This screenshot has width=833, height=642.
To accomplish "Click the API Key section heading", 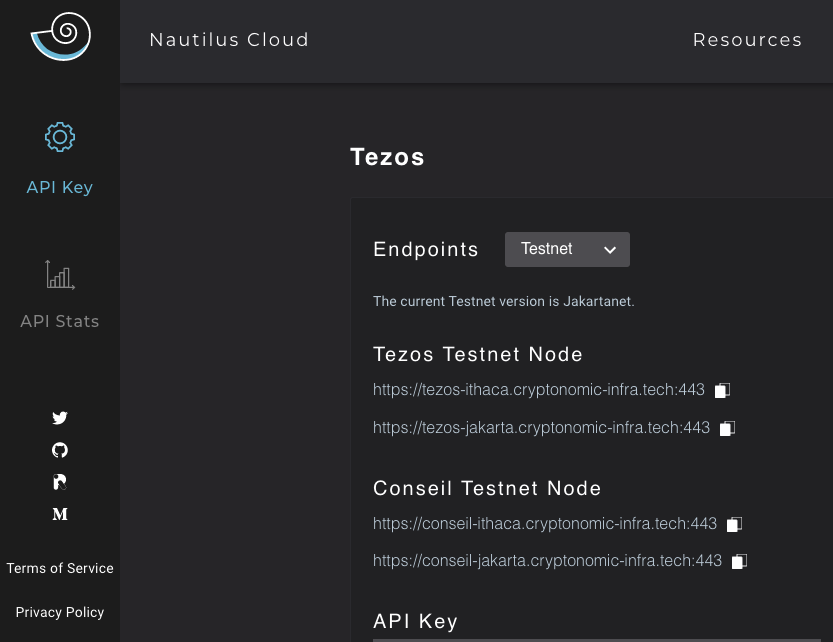I will [x=415, y=621].
